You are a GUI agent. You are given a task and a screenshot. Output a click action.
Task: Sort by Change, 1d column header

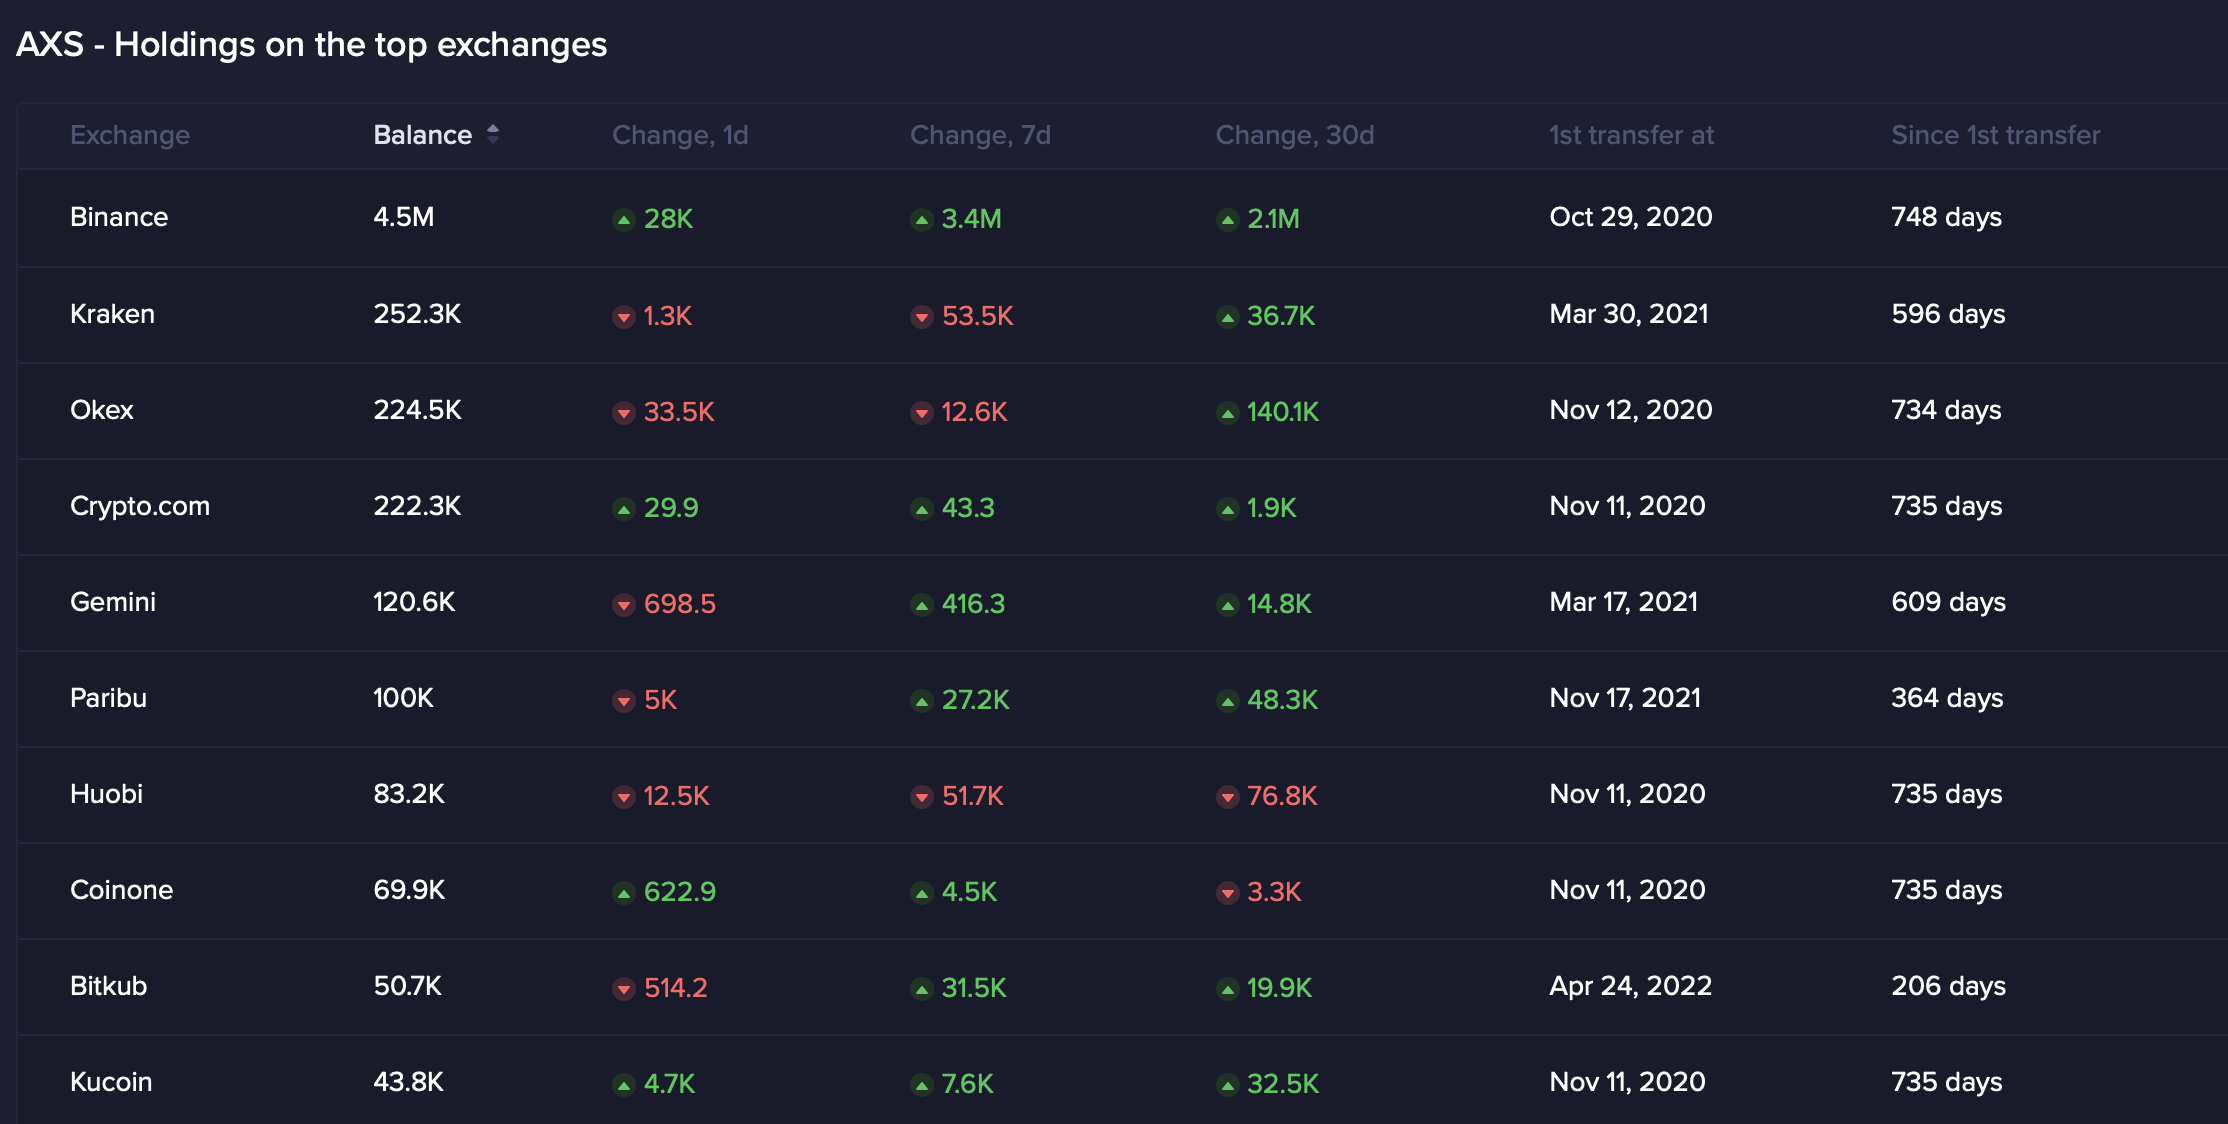point(680,135)
